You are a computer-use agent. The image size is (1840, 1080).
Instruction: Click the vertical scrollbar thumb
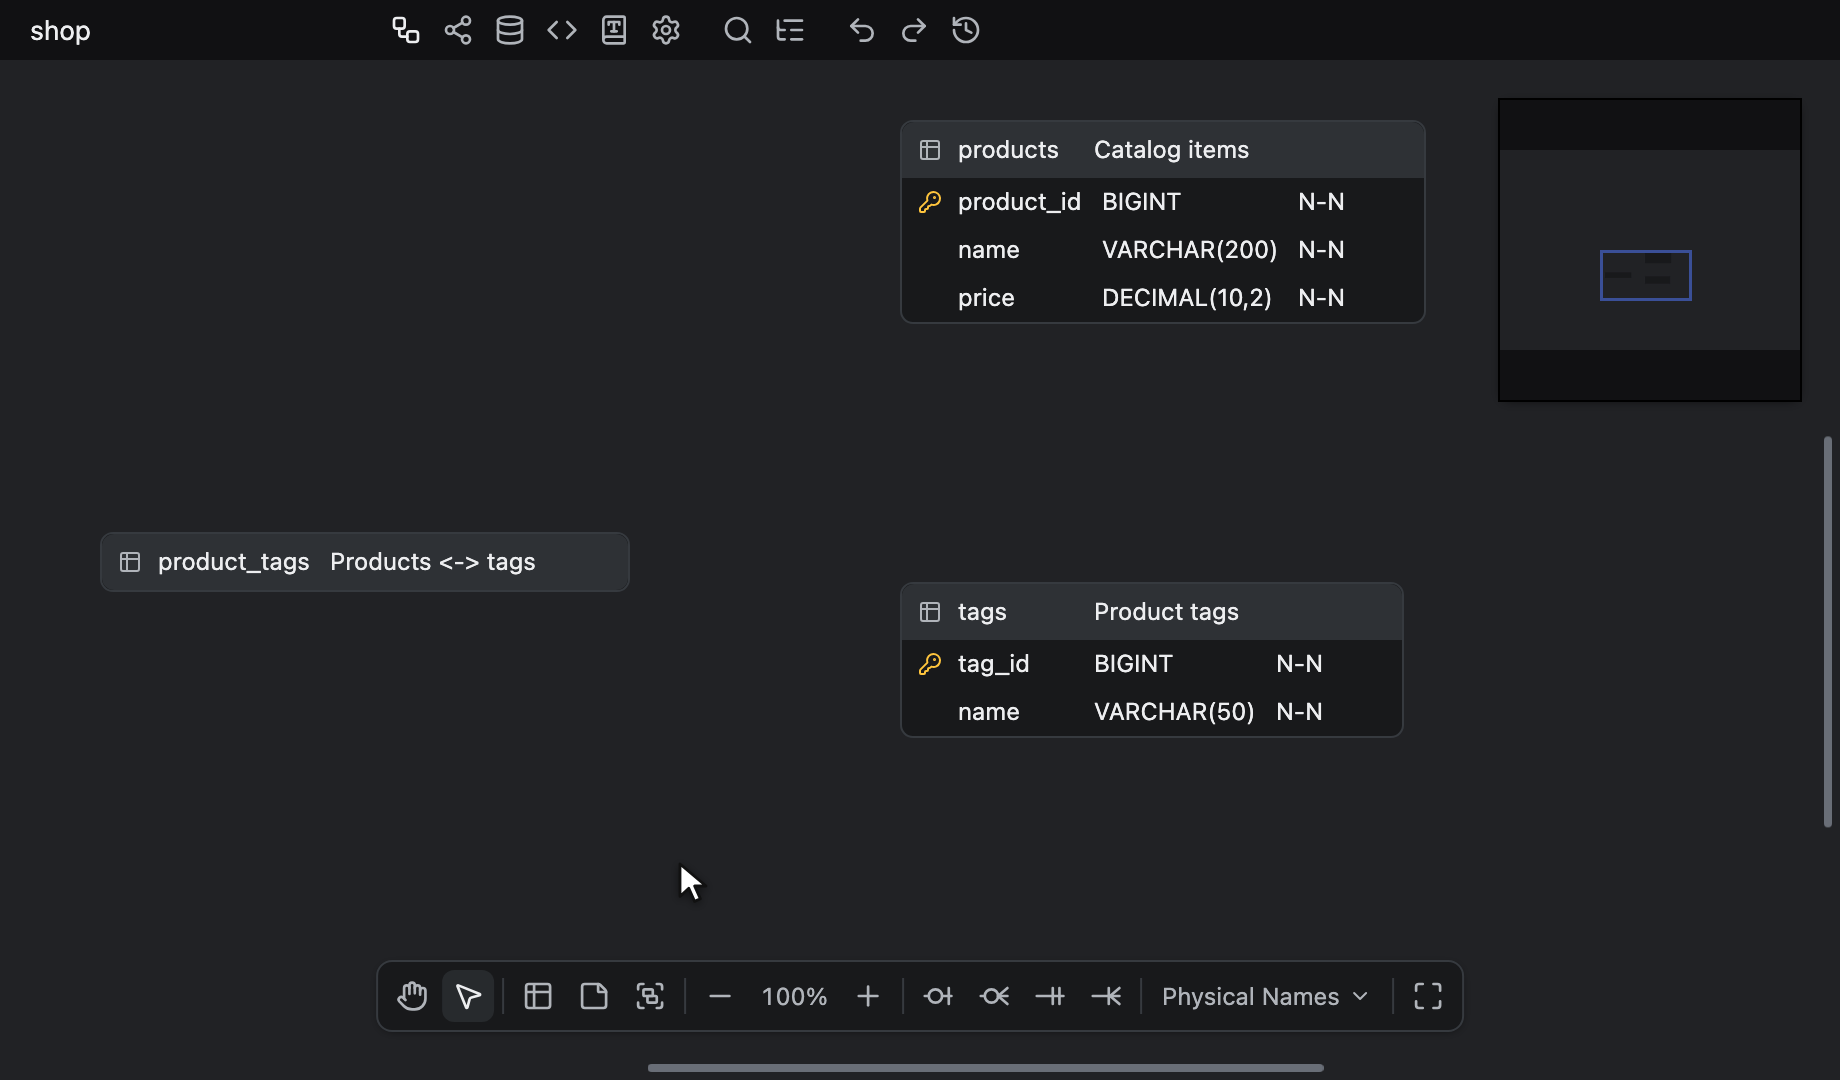(x=1828, y=632)
